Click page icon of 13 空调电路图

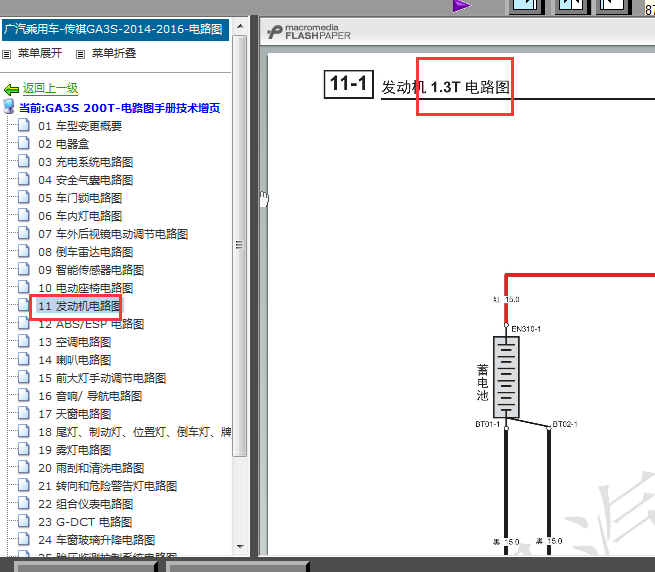(x=24, y=341)
